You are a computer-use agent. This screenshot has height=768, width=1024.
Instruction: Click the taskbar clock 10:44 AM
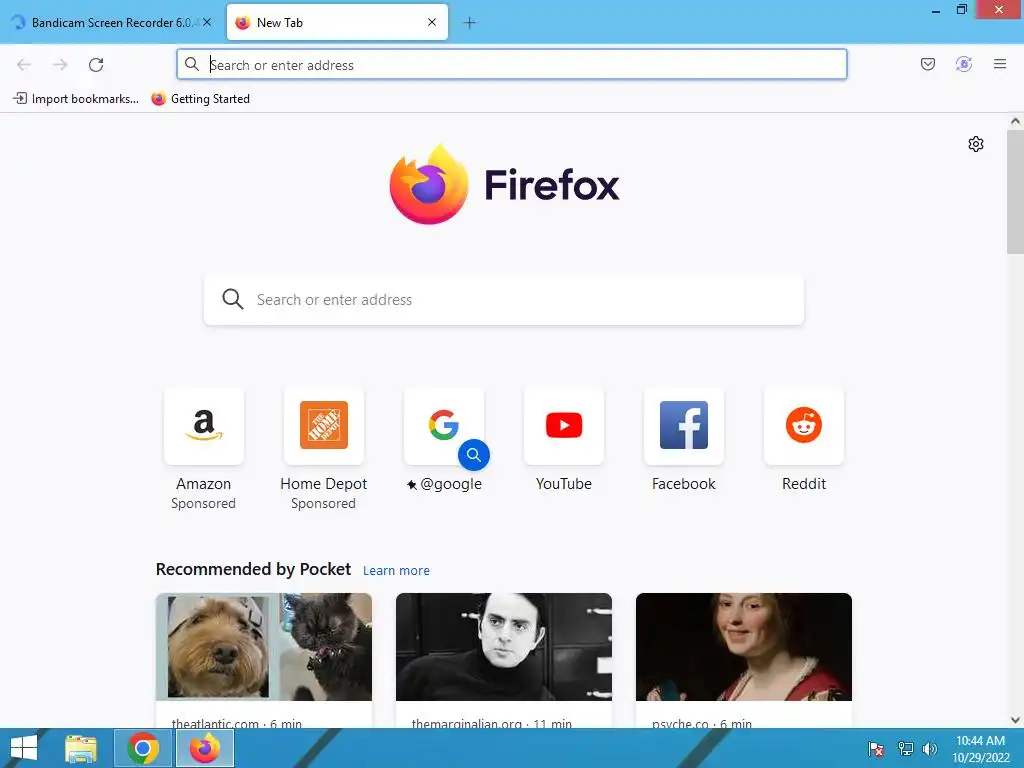[x=980, y=748]
